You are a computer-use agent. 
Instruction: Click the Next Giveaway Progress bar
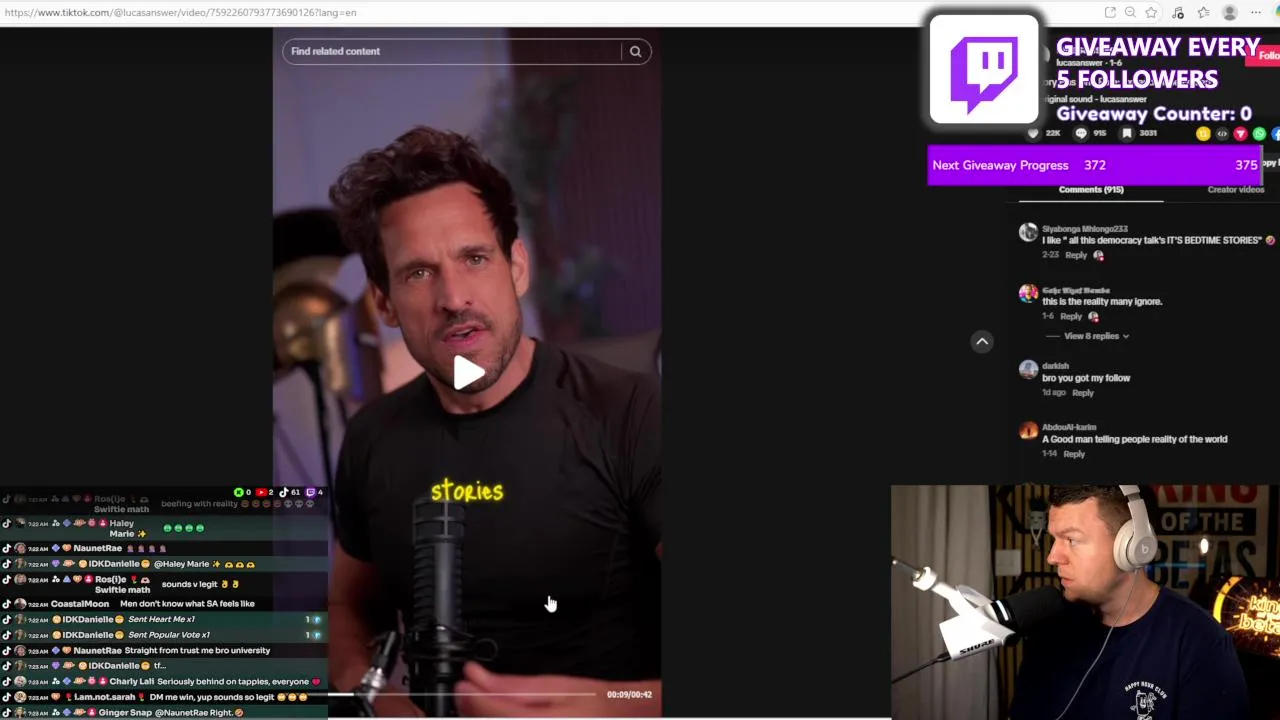tap(1095, 165)
